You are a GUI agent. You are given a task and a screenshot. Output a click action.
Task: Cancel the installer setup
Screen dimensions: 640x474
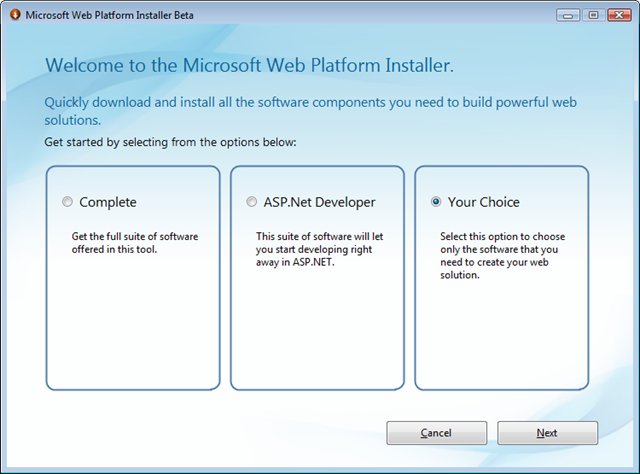click(x=437, y=433)
